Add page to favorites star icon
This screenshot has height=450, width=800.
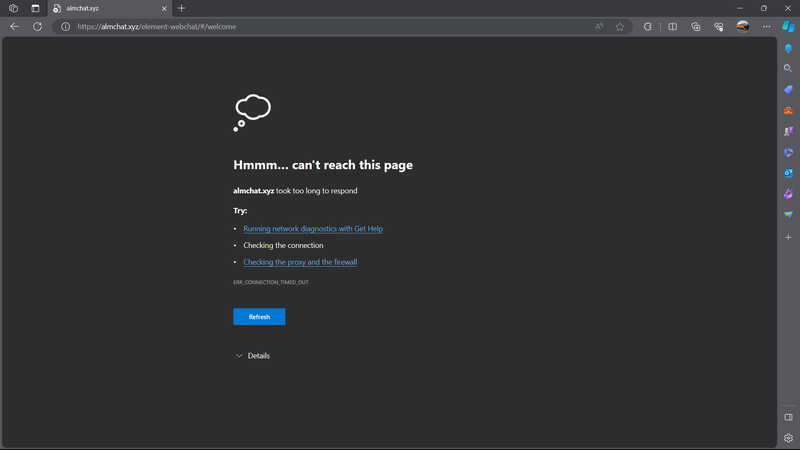point(620,27)
